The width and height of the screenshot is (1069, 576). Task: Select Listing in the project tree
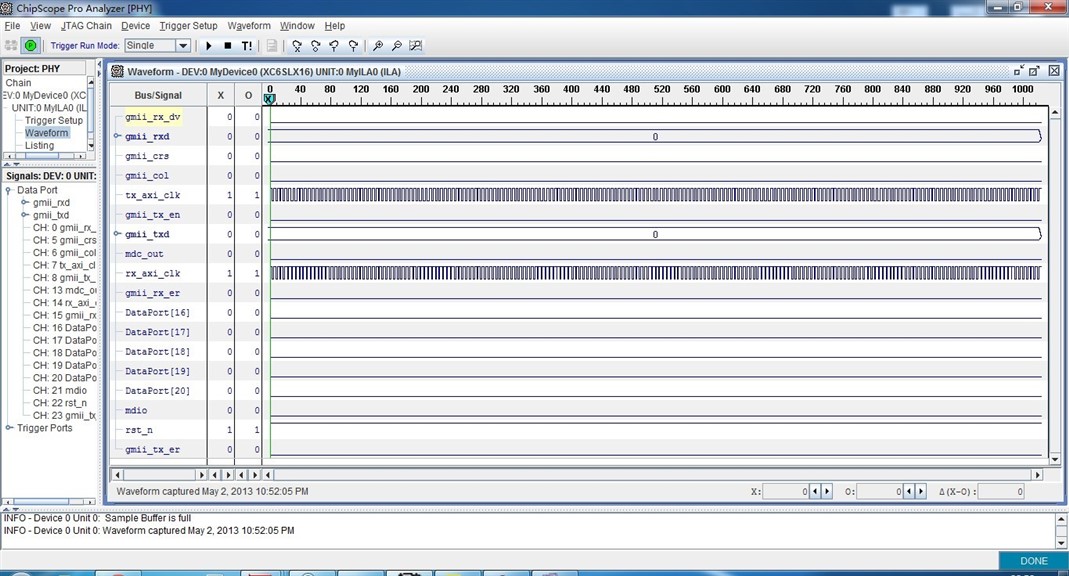coord(39,145)
